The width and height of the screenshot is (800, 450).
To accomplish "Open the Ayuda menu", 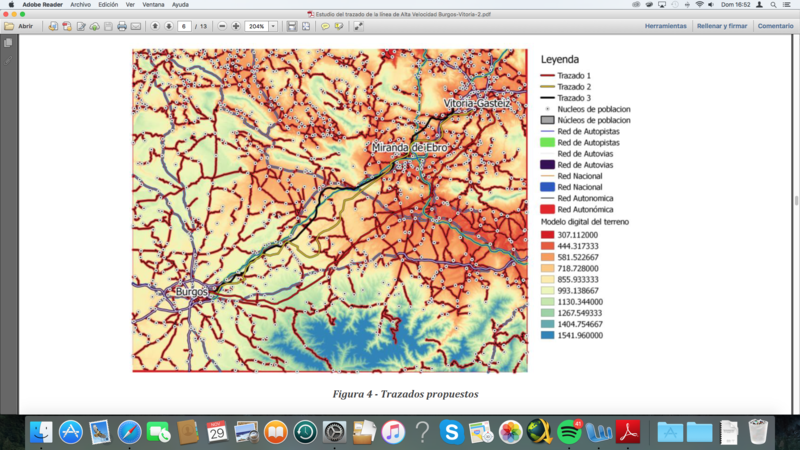I will (x=180, y=5).
